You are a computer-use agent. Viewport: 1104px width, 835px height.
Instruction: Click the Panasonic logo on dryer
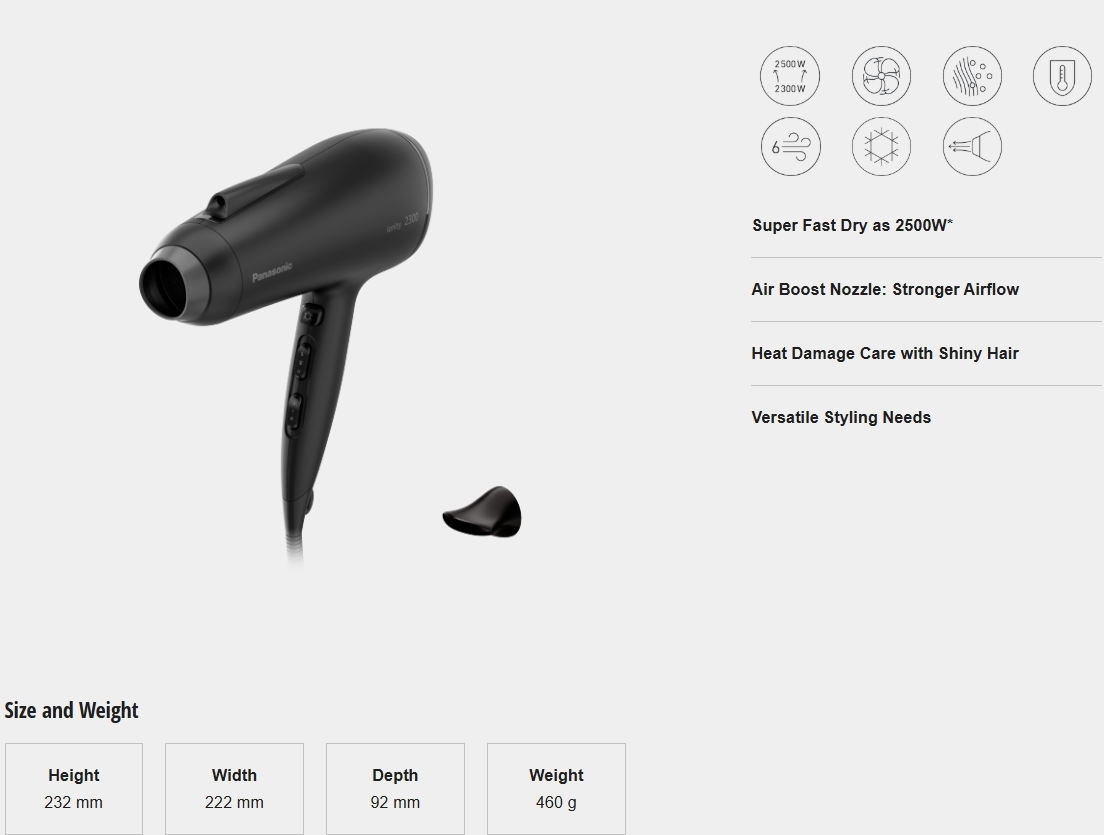tap(272, 272)
